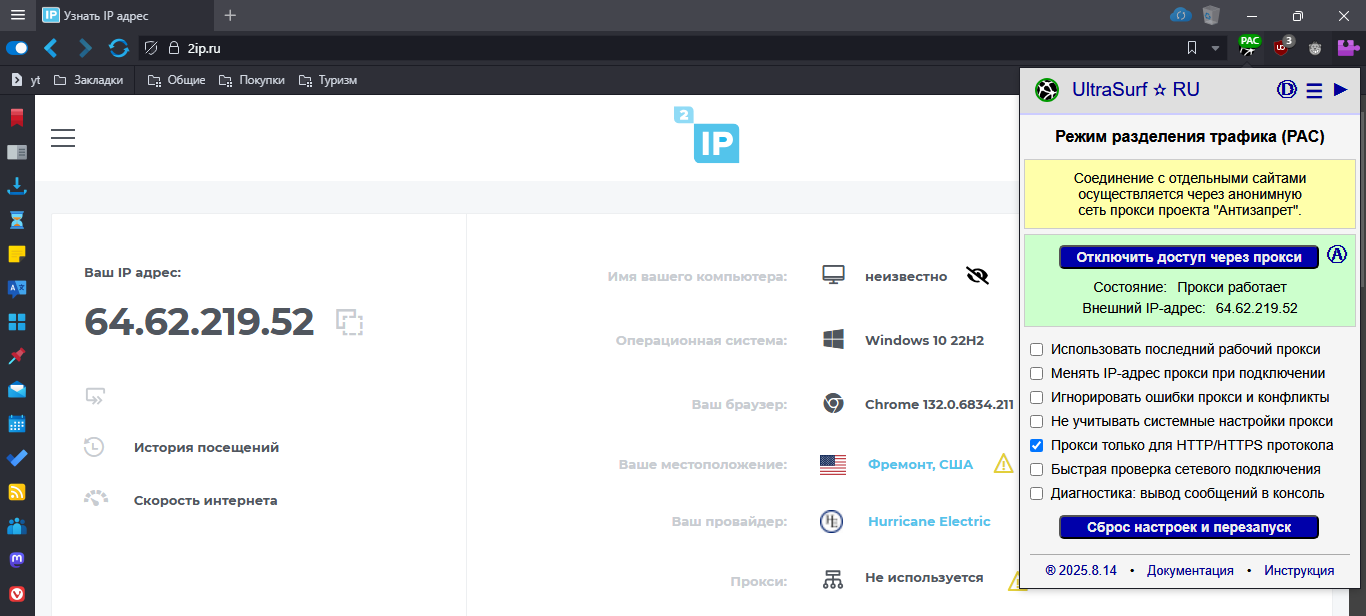Open the Notes side panel
The image size is (1366, 616).
pyautogui.click(x=17, y=254)
